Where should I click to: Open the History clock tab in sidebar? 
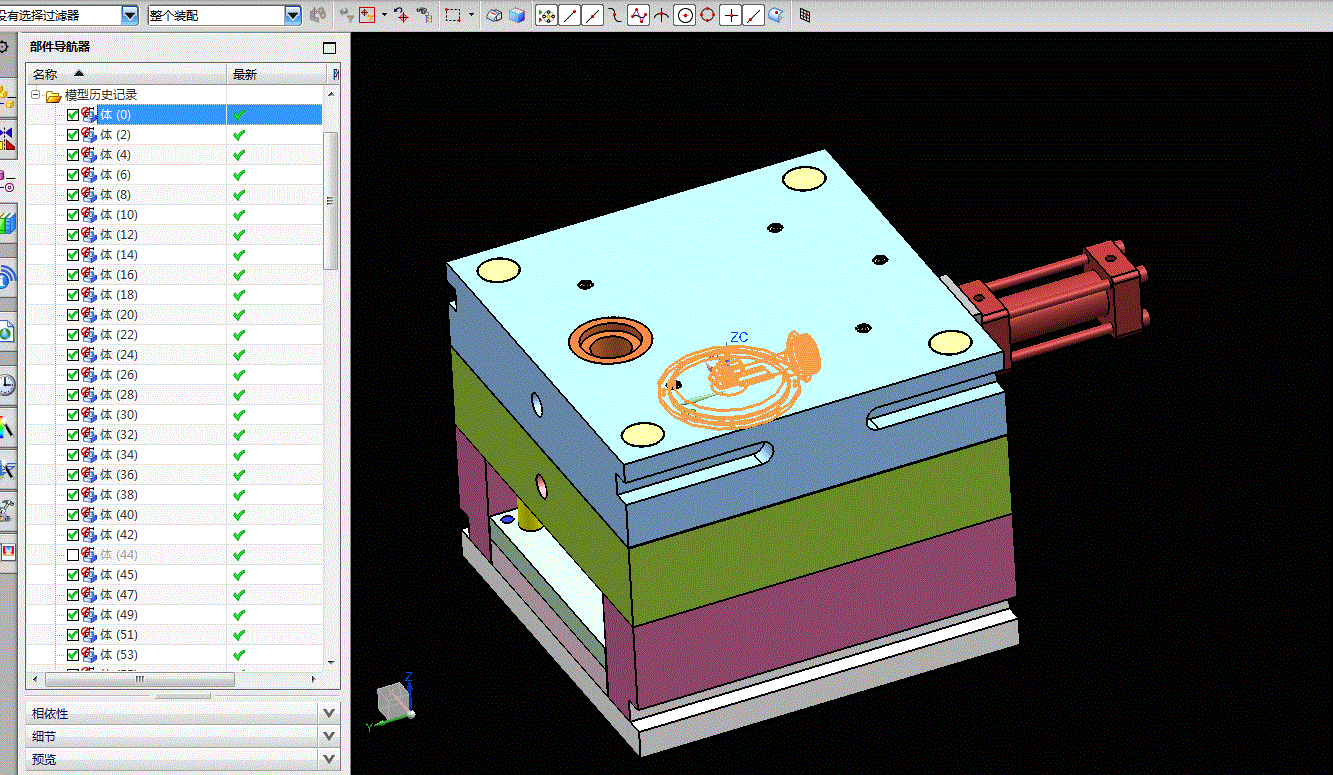pyautogui.click(x=7, y=385)
